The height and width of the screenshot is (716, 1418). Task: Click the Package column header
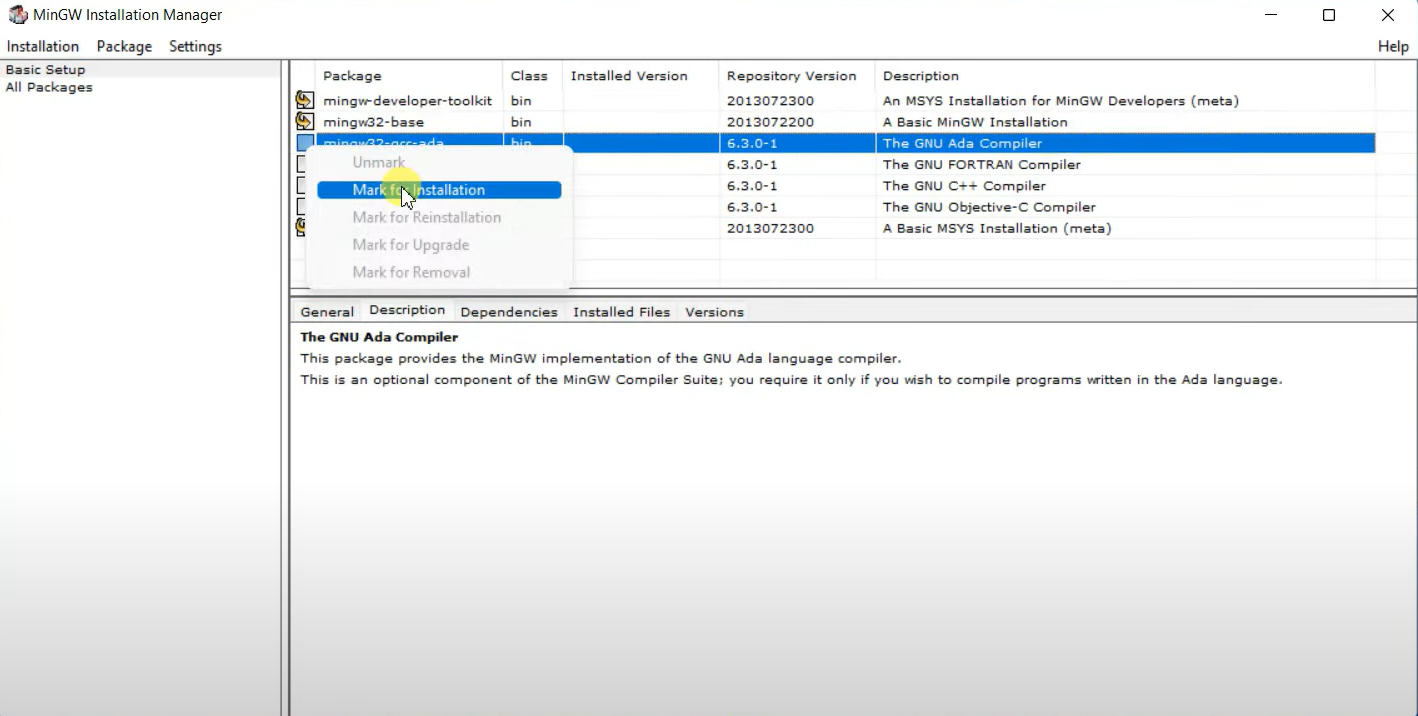coord(352,75)
